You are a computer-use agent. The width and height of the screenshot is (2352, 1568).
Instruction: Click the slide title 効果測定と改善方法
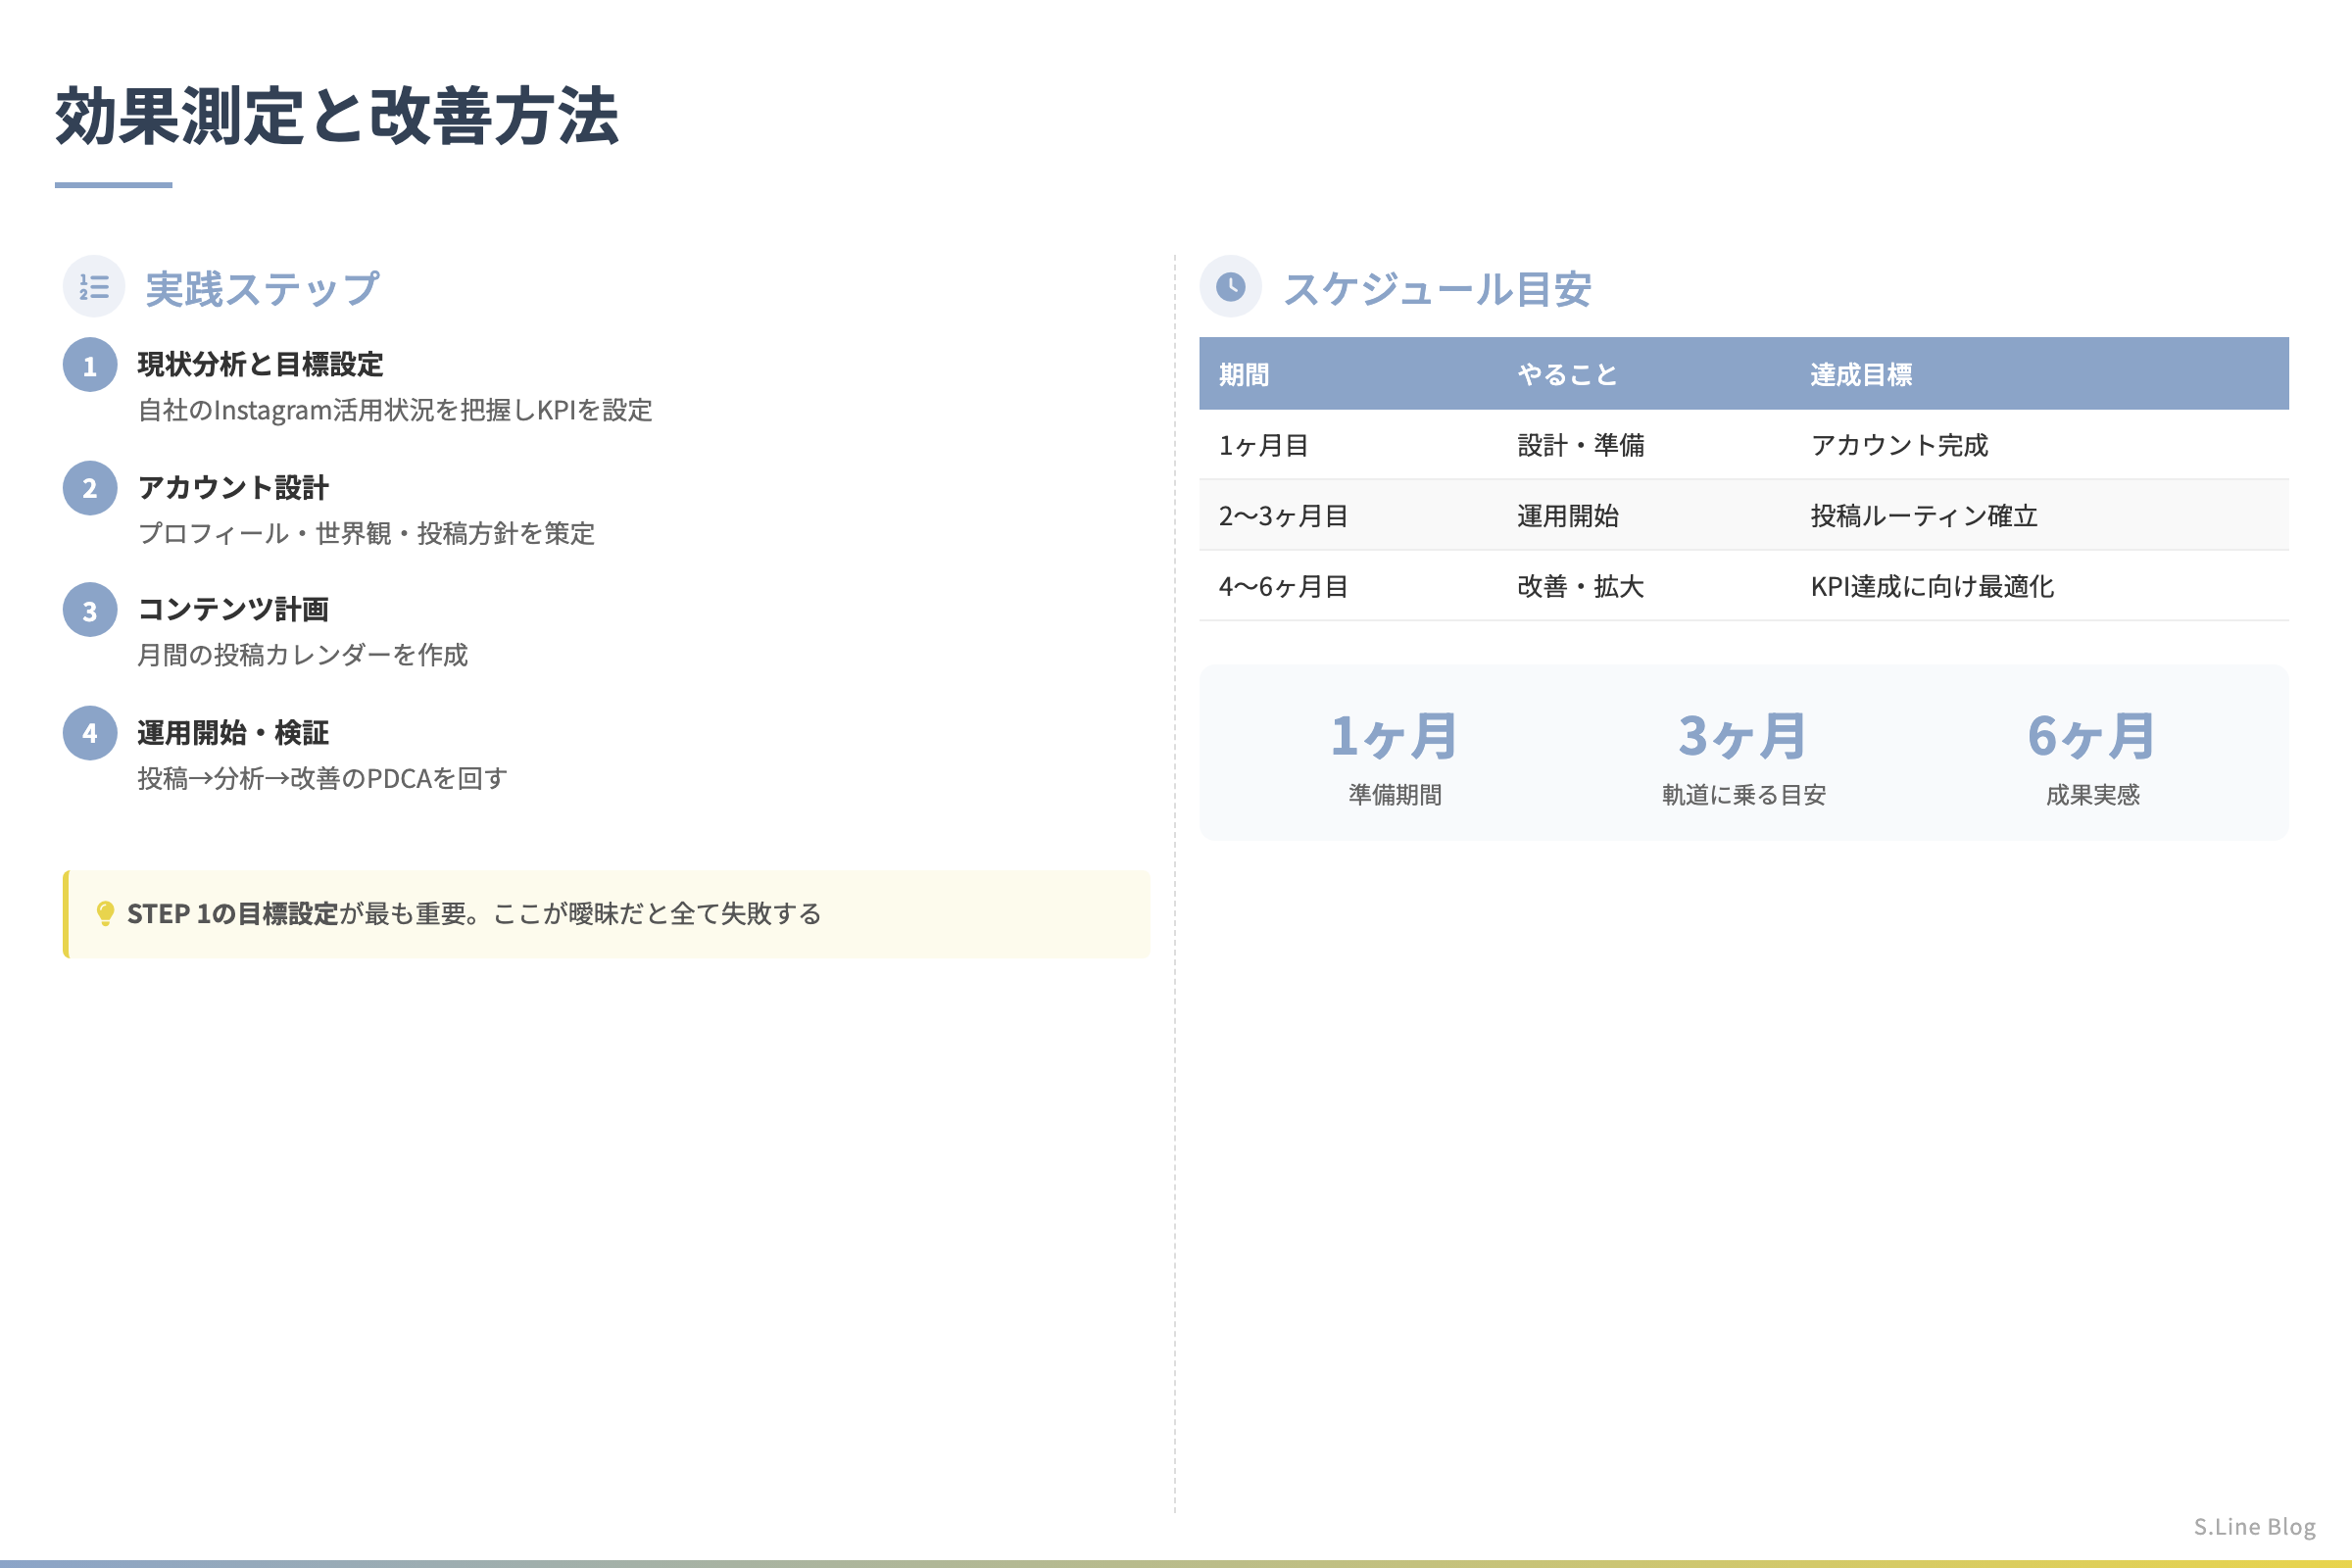(x=337, y=116)
